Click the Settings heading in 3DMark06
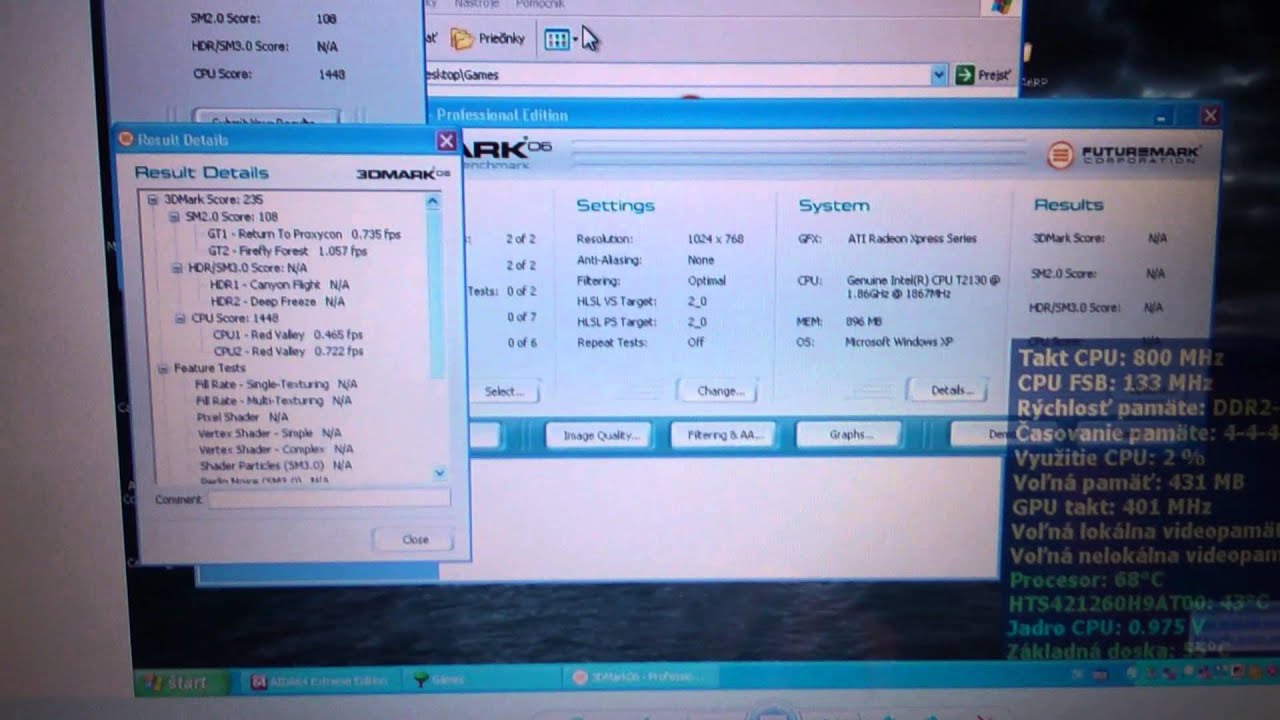The height and width of the screenshot is (720, 1280). pos(615,205)
